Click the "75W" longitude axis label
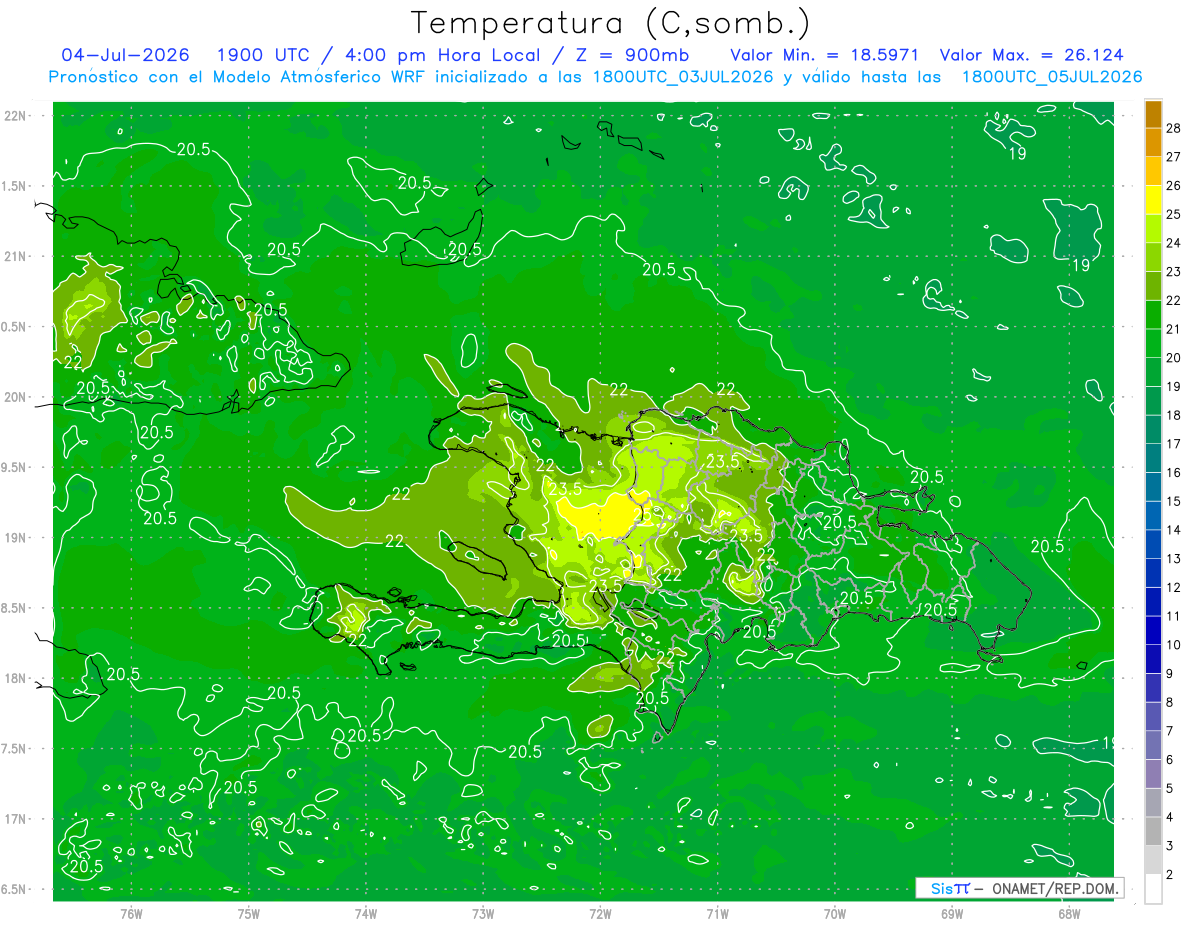 pos(248,913)
